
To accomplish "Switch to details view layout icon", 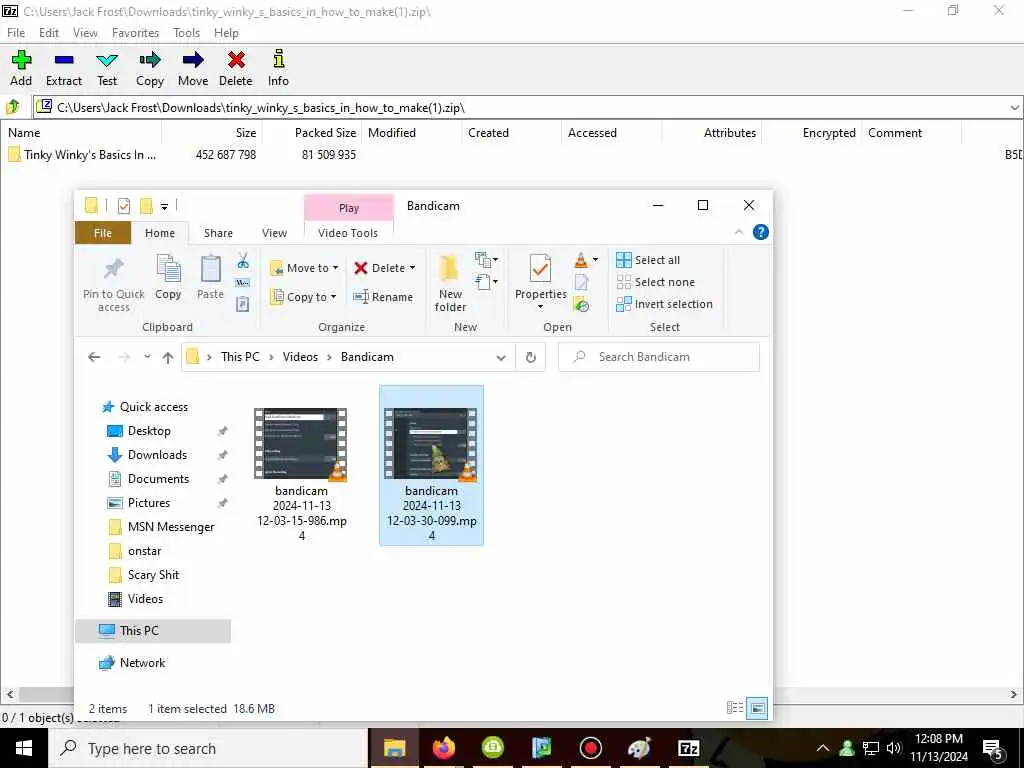I will pos(735,708).
